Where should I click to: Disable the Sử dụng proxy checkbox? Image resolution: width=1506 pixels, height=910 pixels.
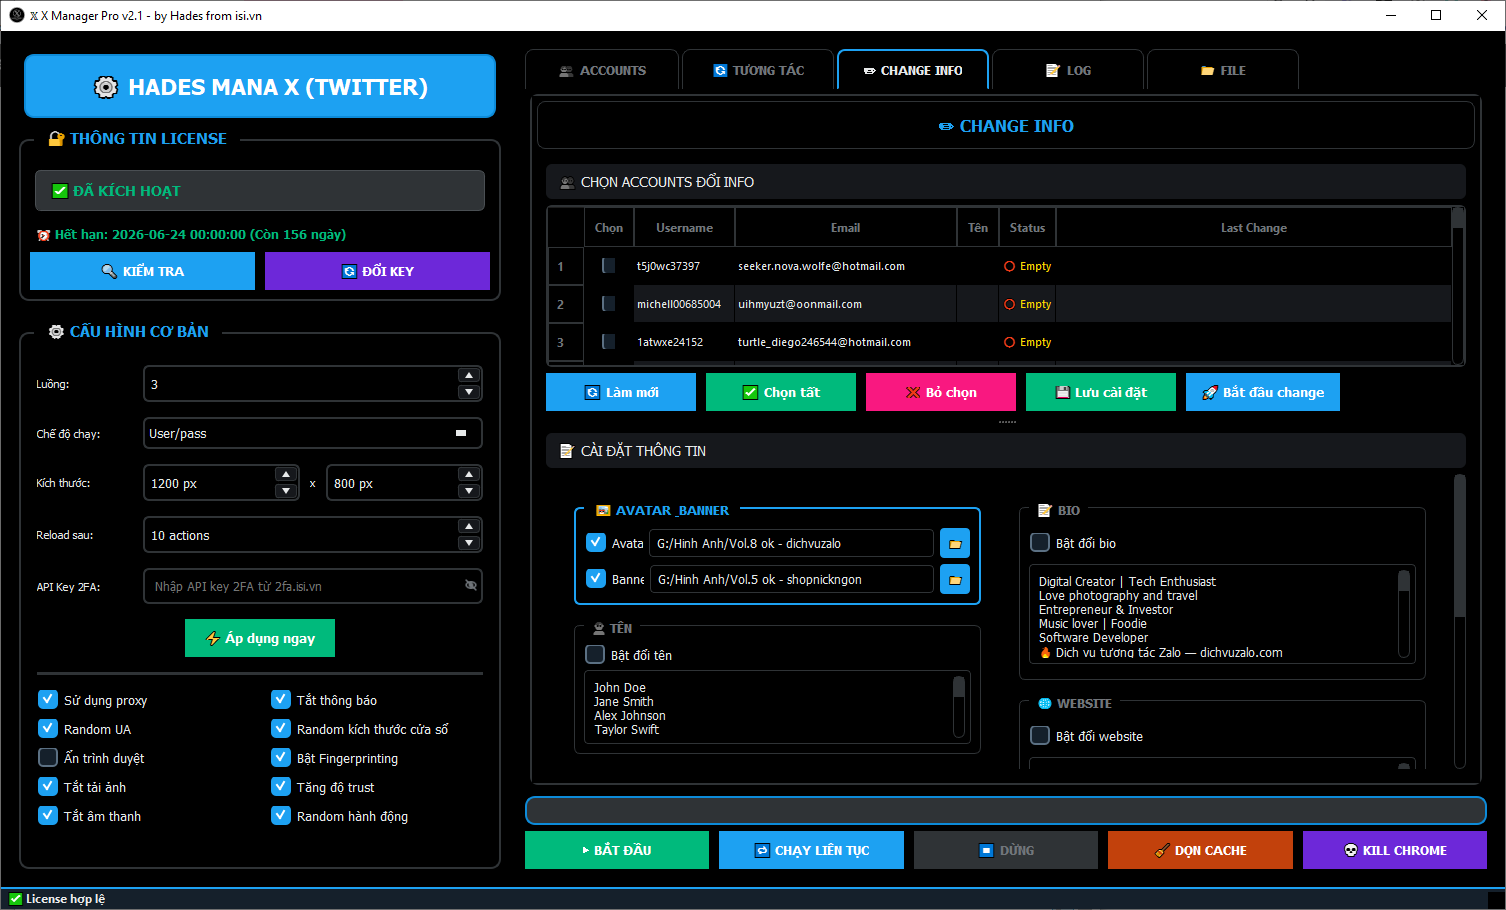(47, 700)
